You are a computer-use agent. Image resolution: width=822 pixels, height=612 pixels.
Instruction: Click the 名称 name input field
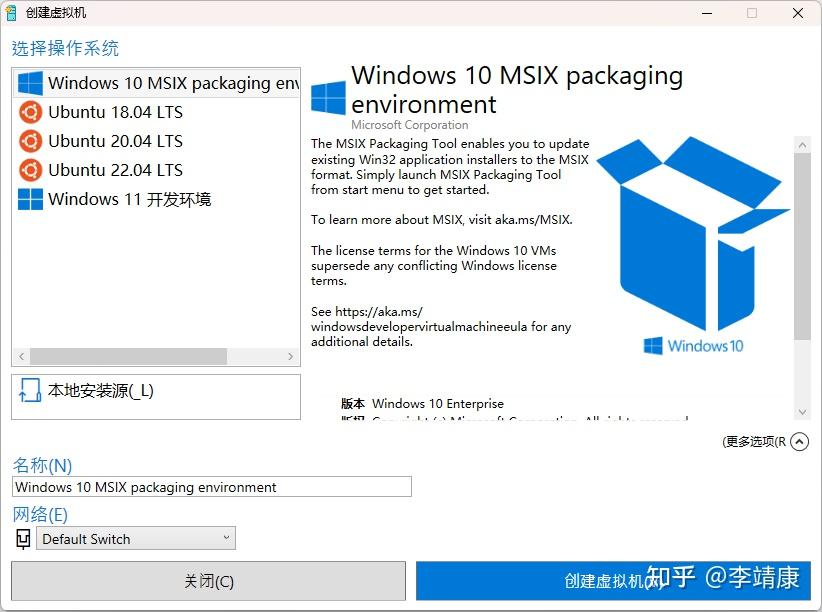pos(212,487)
